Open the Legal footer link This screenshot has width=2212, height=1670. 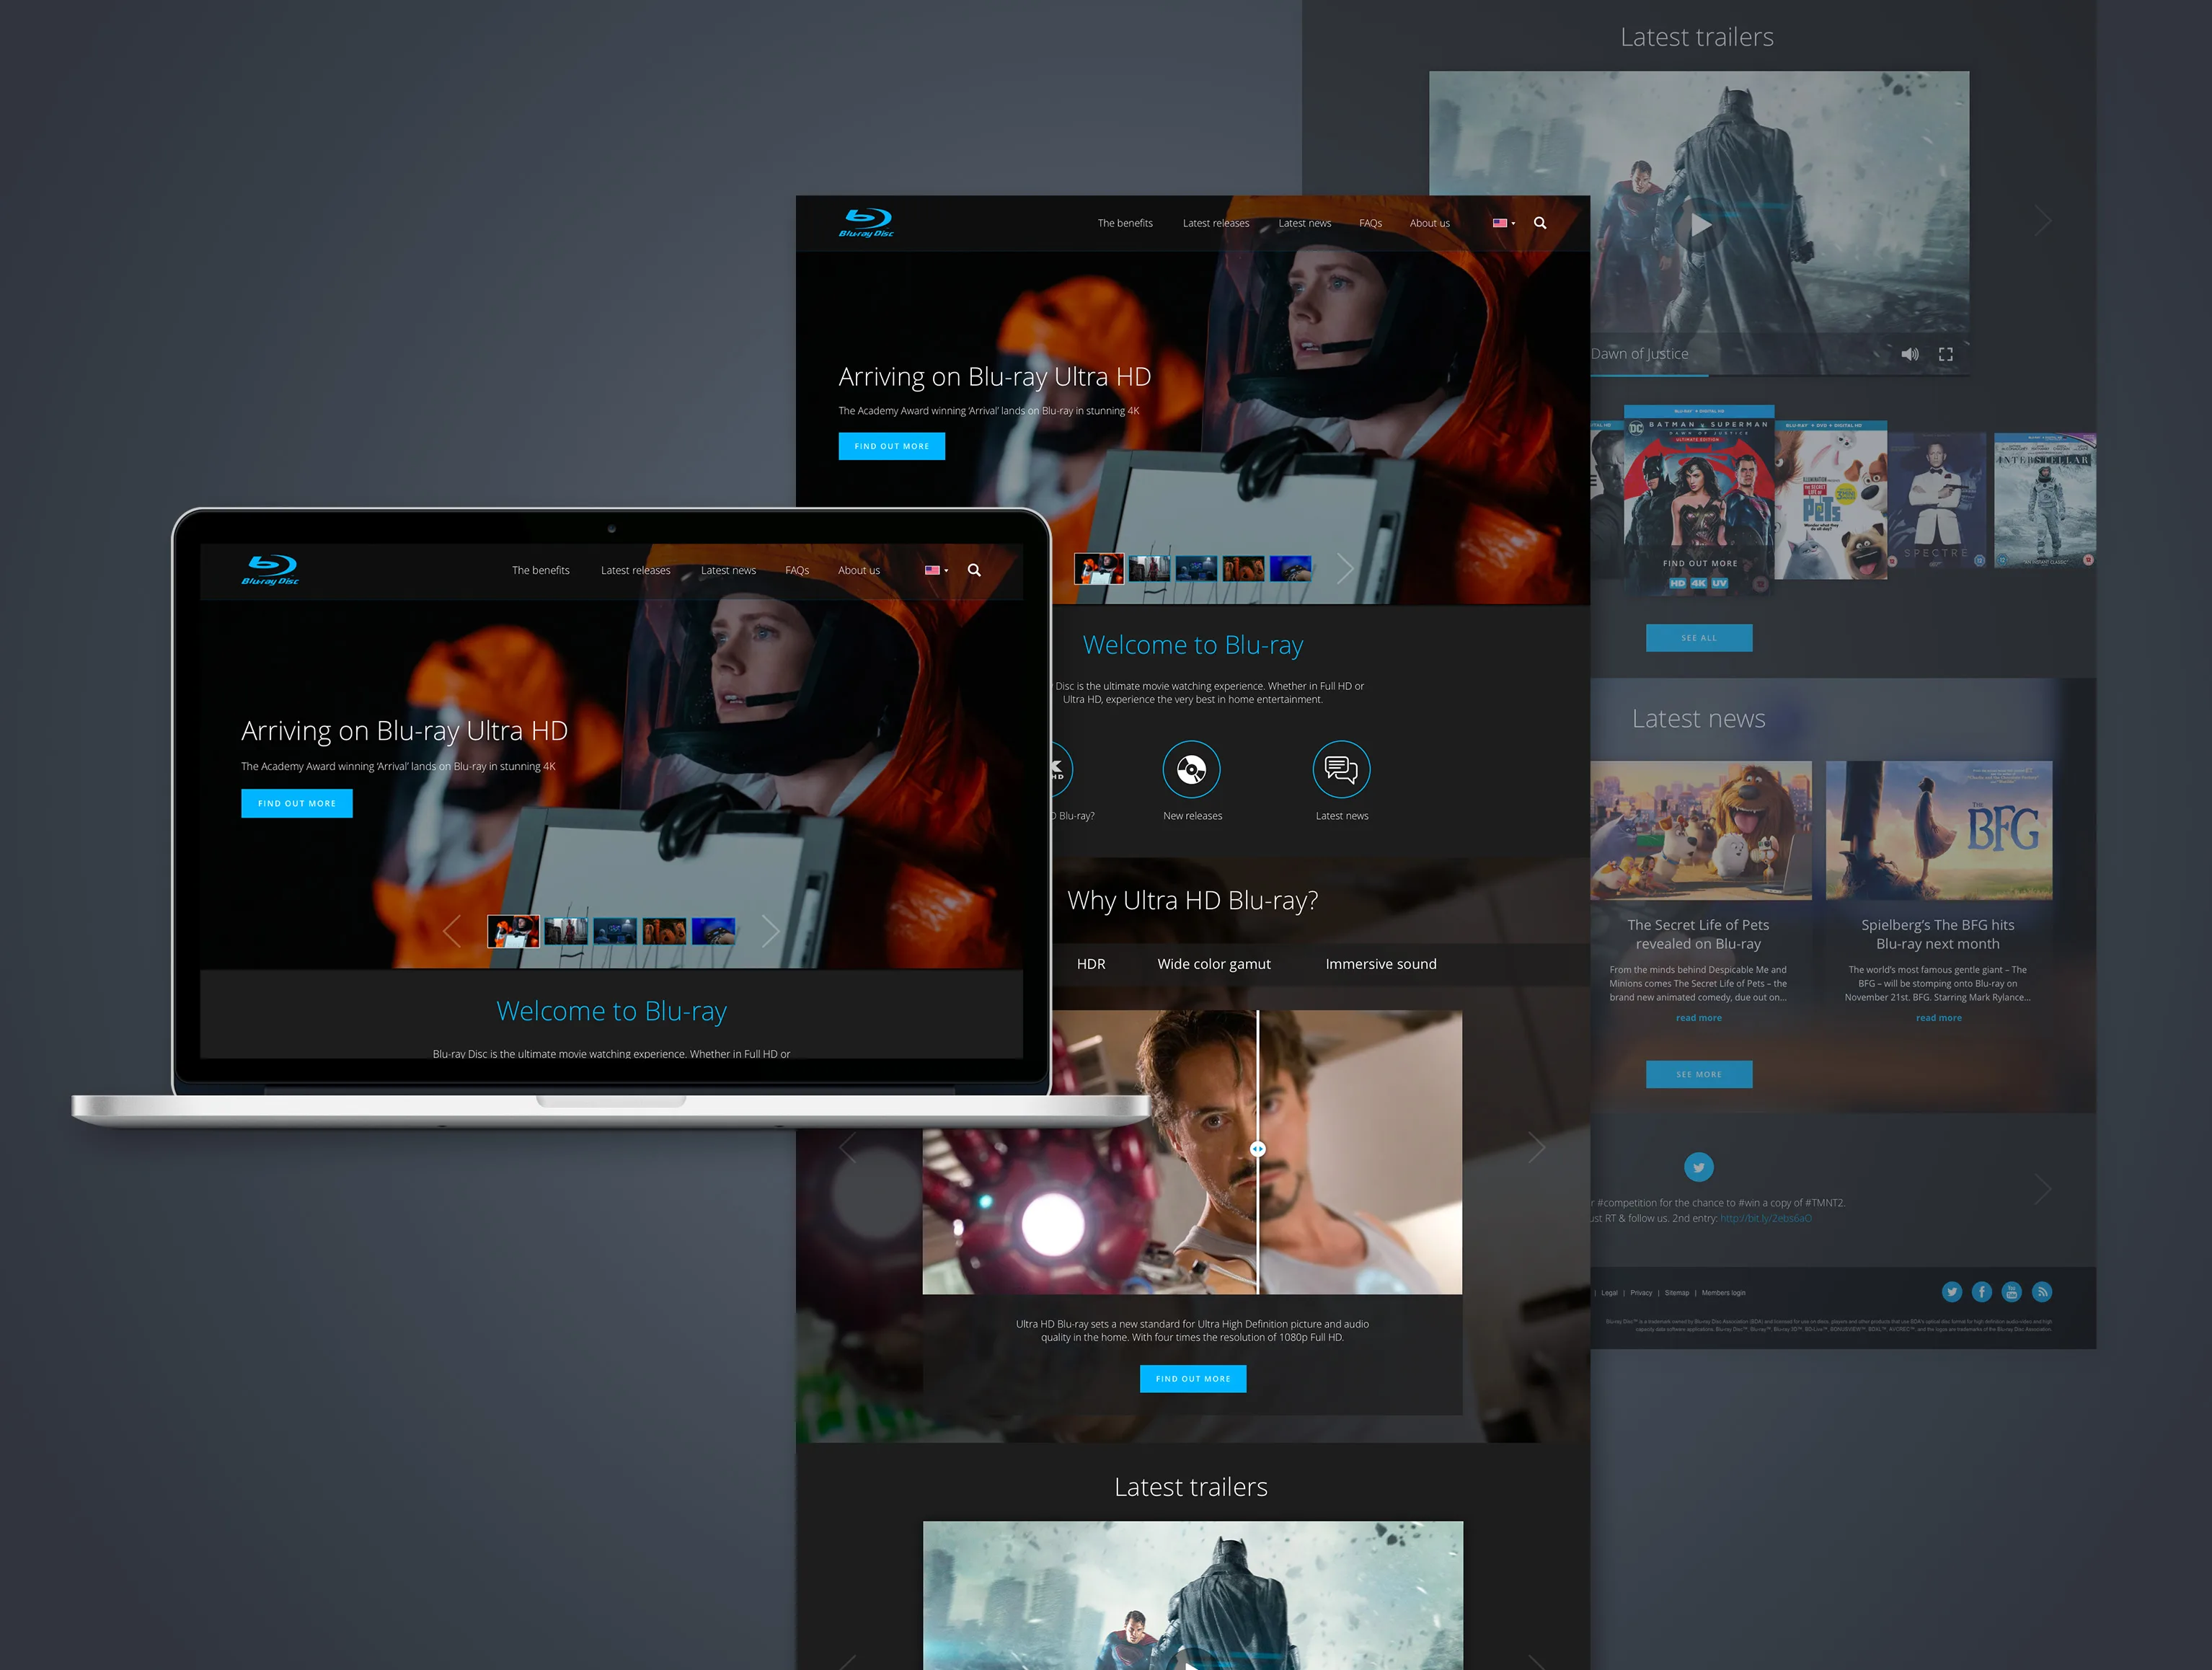(1609, 1293)
